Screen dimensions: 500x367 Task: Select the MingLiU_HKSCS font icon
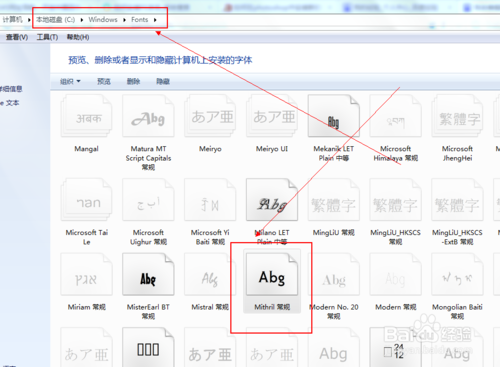pyautogui.click(x=395, y=200)
